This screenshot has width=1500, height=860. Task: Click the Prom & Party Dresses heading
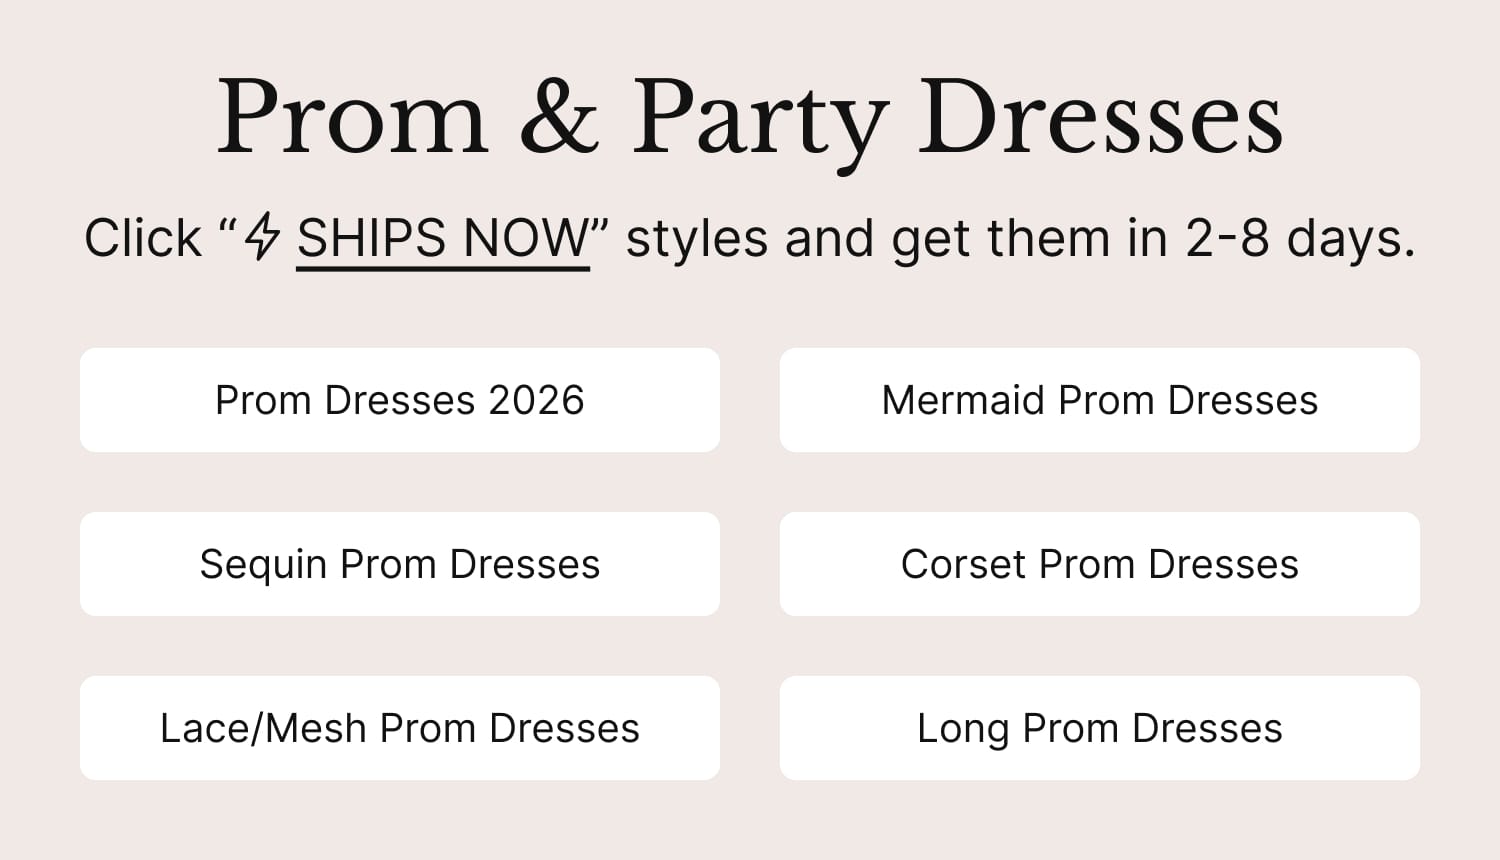click(750, 118)
